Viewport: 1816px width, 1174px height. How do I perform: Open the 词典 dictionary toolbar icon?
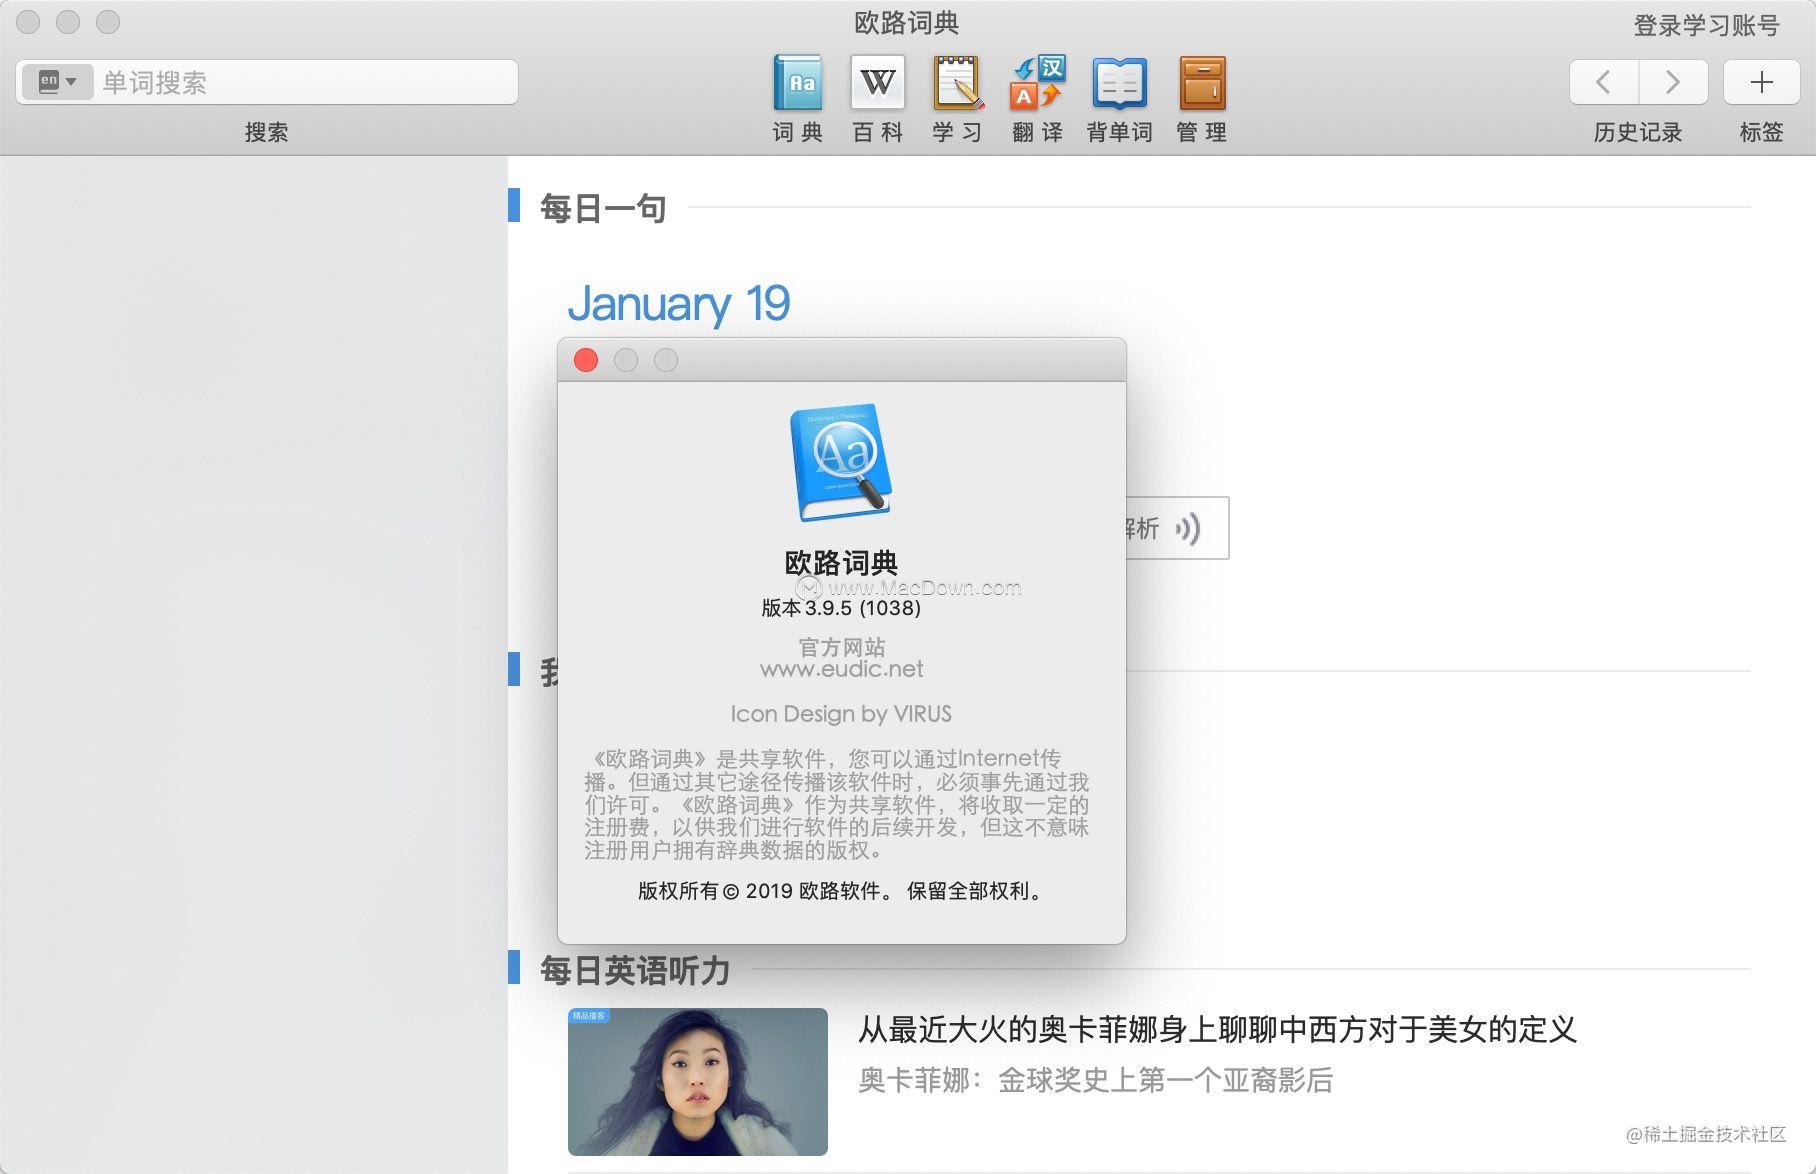(797, 83)
